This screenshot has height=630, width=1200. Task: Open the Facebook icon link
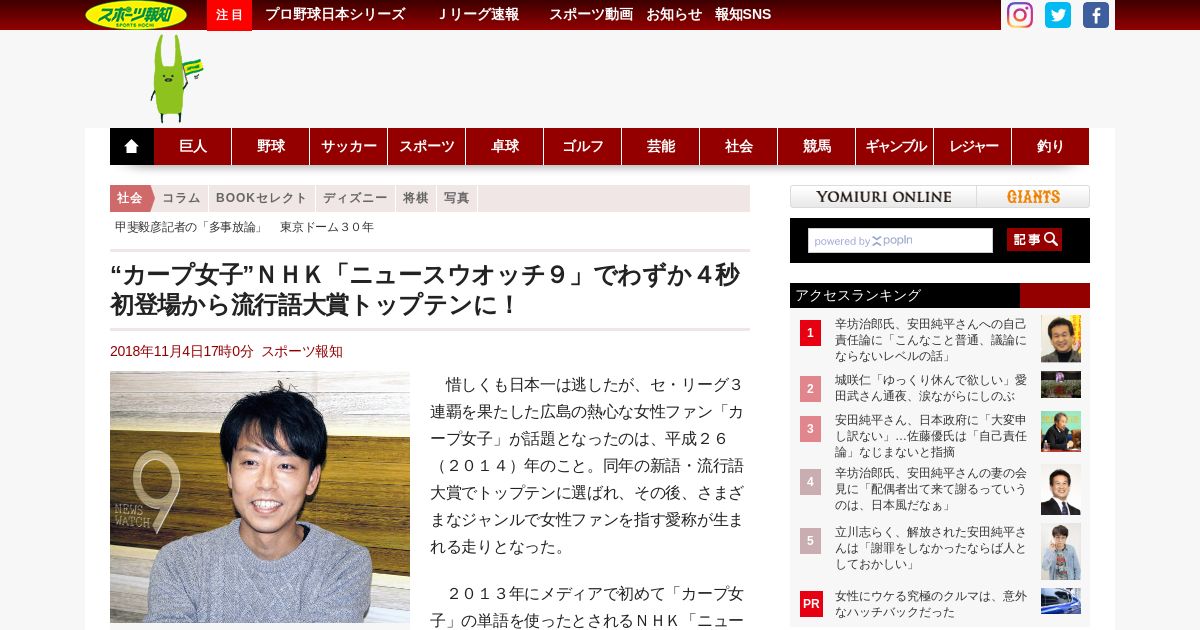pos(1096,15)
